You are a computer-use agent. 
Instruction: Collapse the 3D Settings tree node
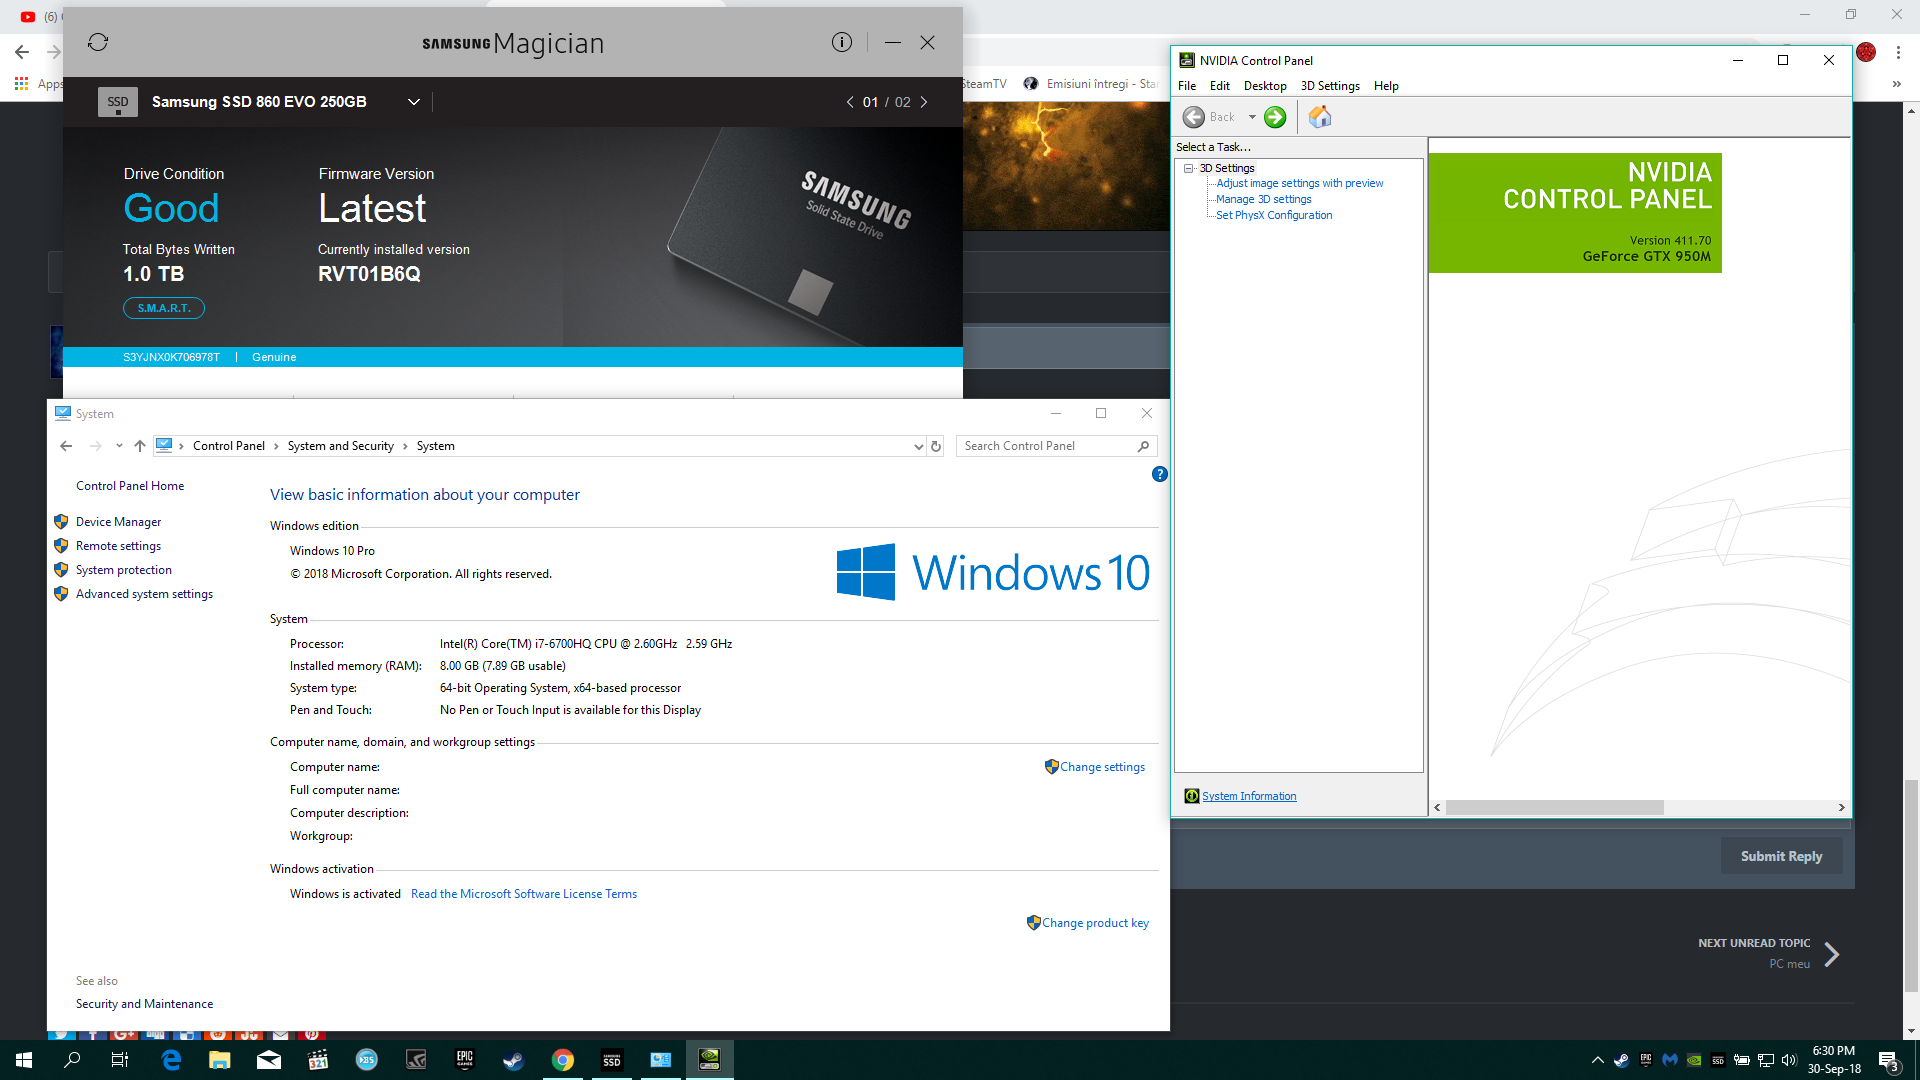pyautogui.click(x=1188, y=168)
